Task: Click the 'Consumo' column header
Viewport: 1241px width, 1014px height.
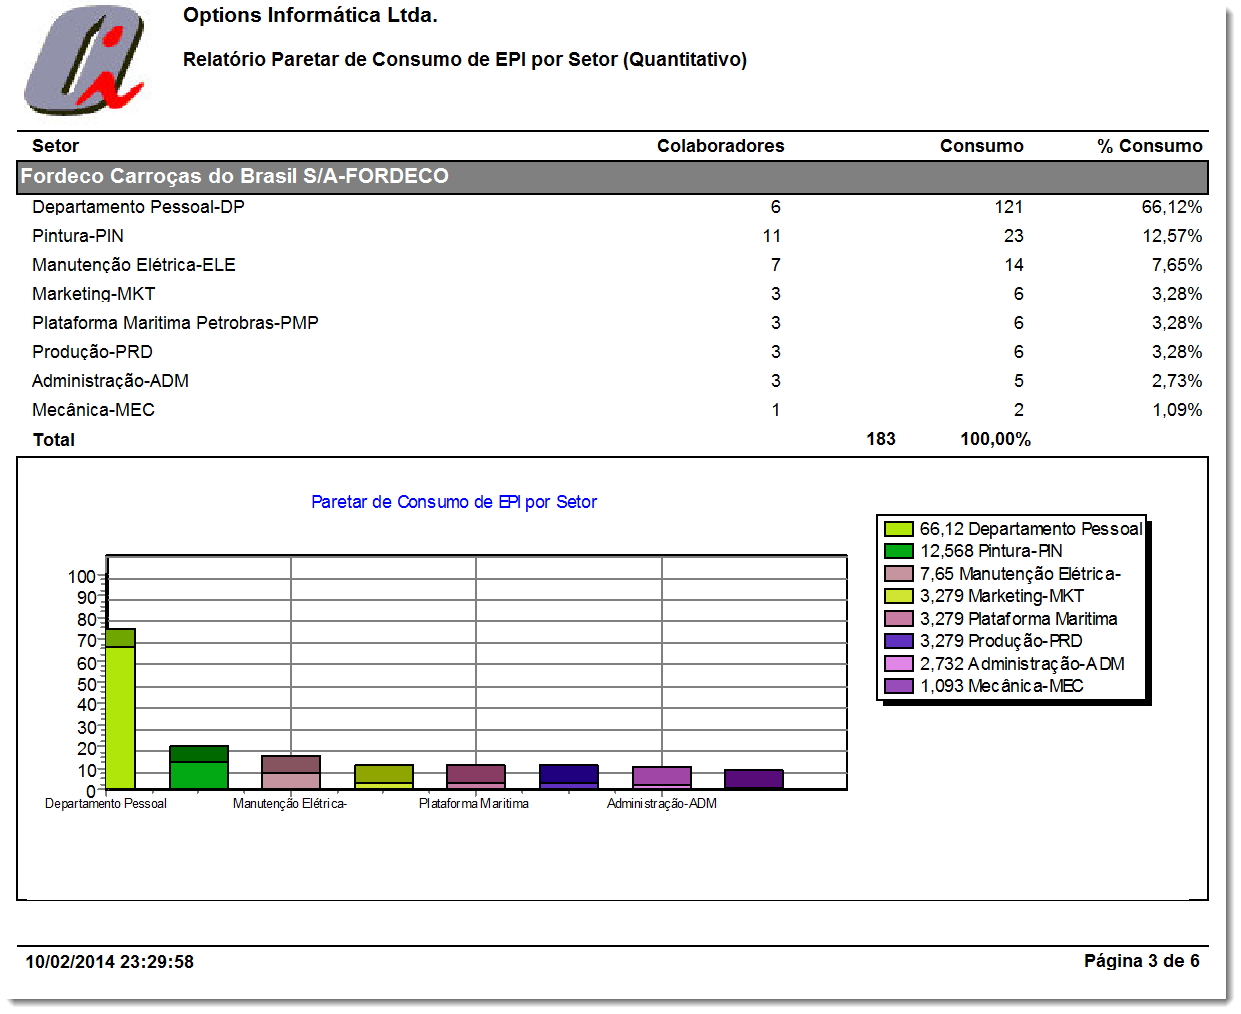Action: pos(981,146)
